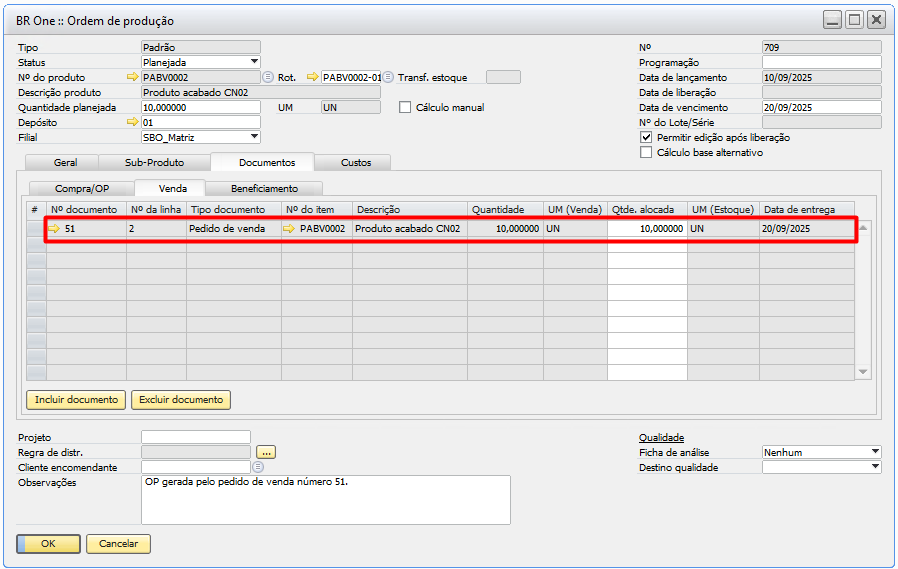The width and height of the screenshot is (898, 569).
Task: Click the link arrow beside Nº do produto
Action: coord(133,77)
